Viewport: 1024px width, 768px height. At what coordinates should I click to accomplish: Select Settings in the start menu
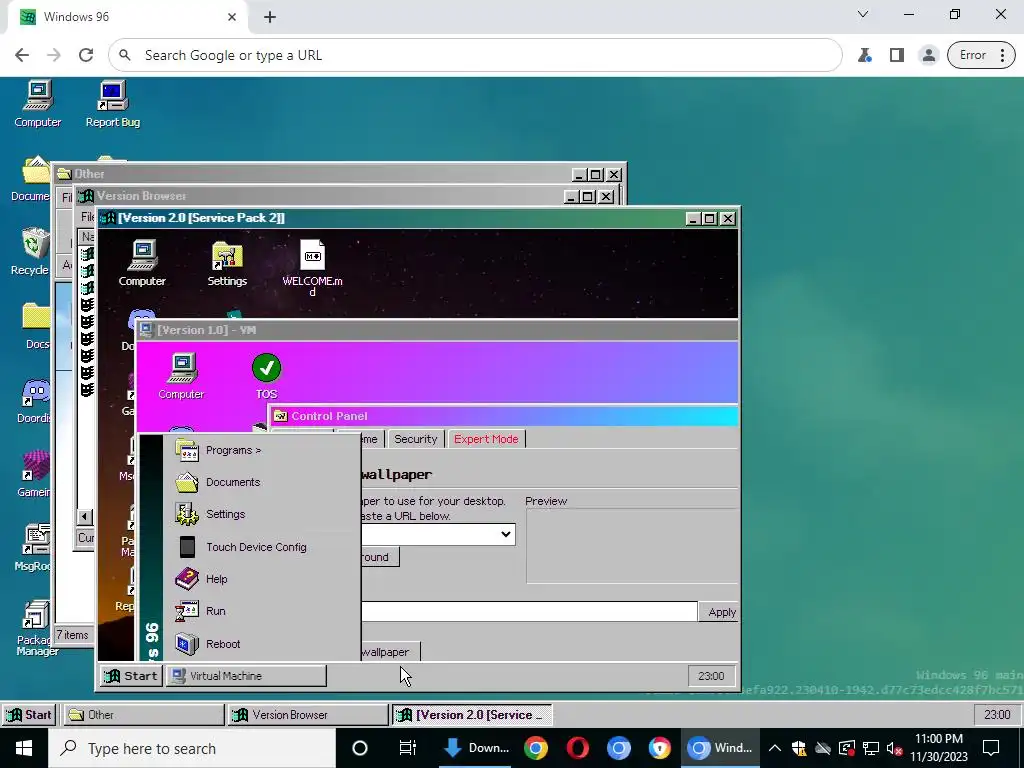(263, 514)
